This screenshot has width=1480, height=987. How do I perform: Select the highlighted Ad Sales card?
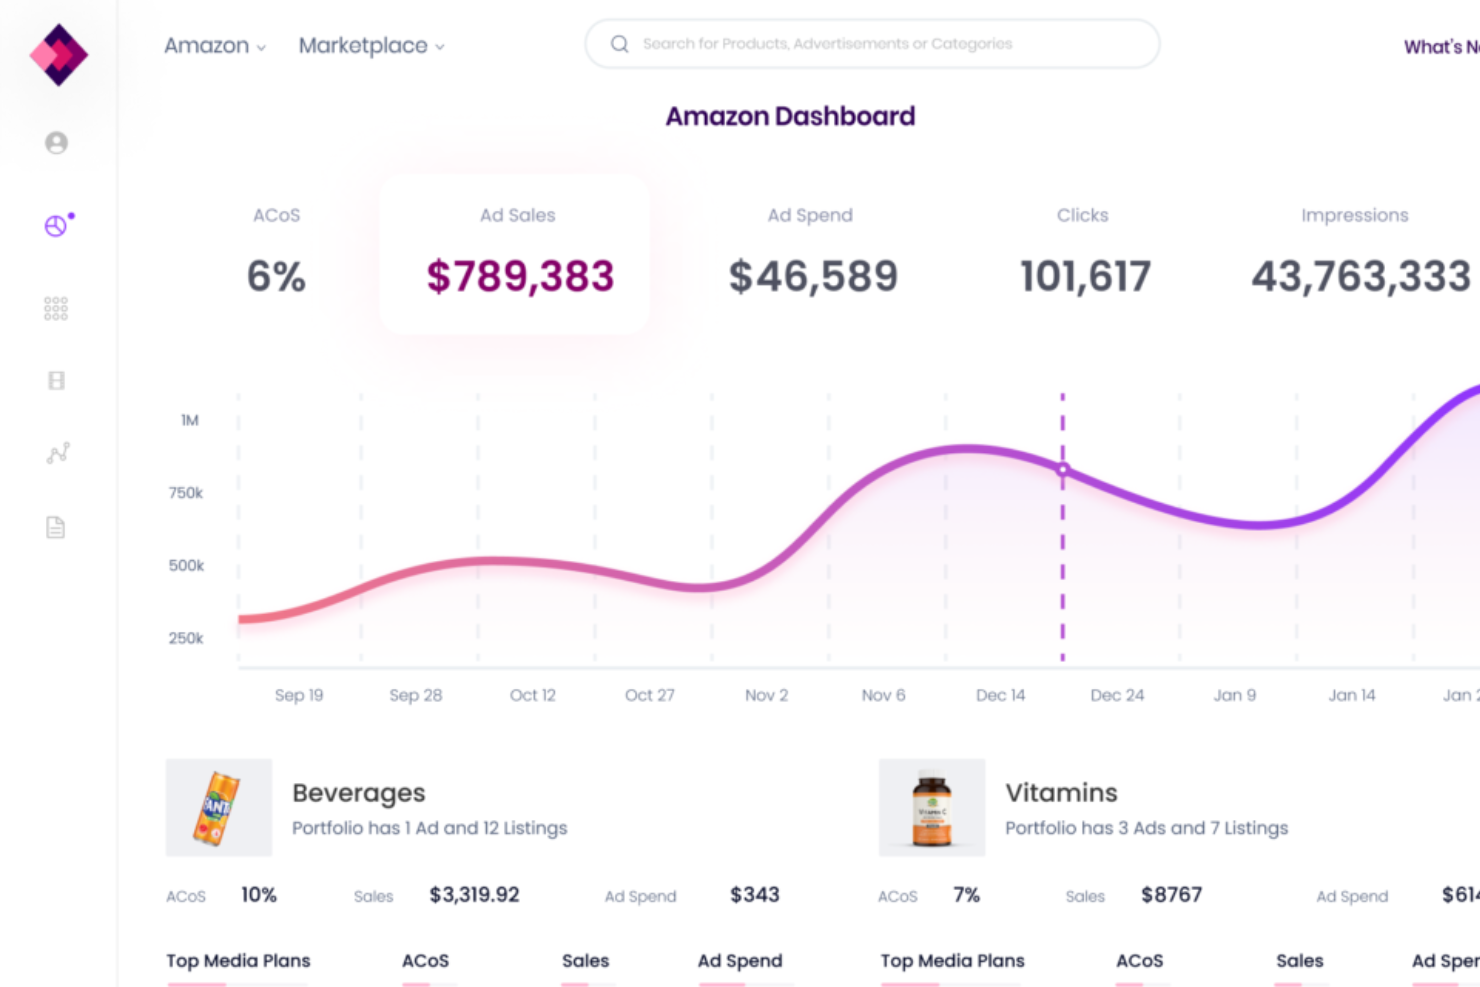coord(517,252)
